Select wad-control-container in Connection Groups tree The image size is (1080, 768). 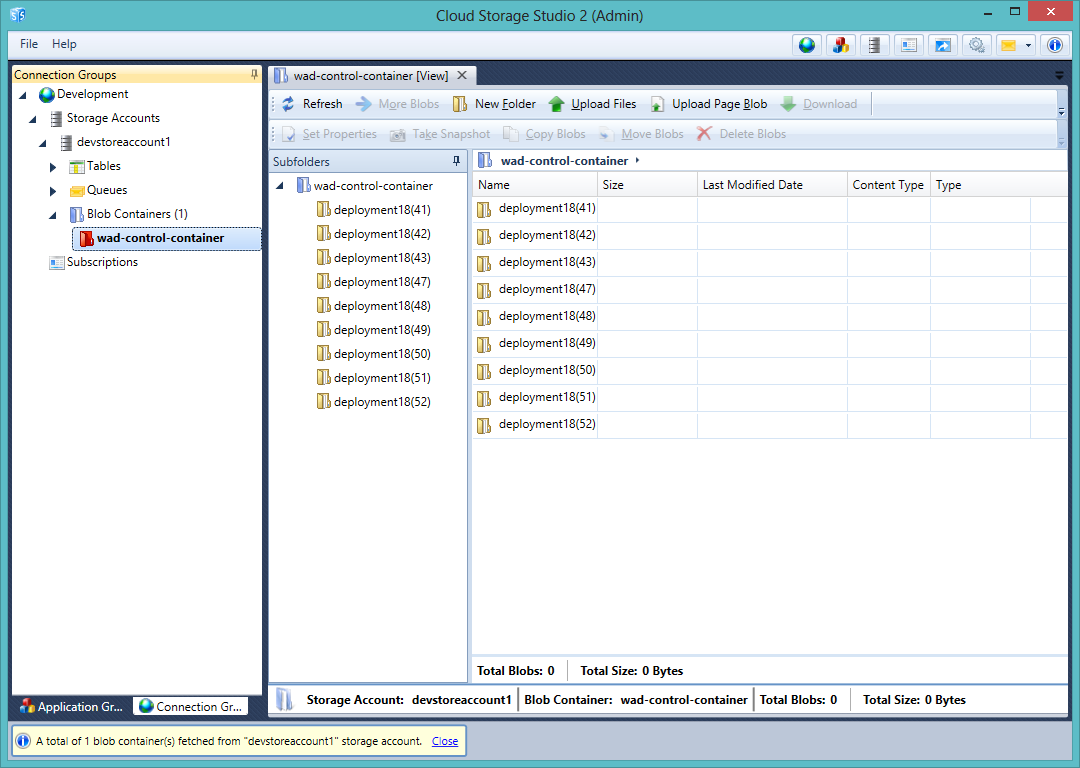(x=167, y=238)
